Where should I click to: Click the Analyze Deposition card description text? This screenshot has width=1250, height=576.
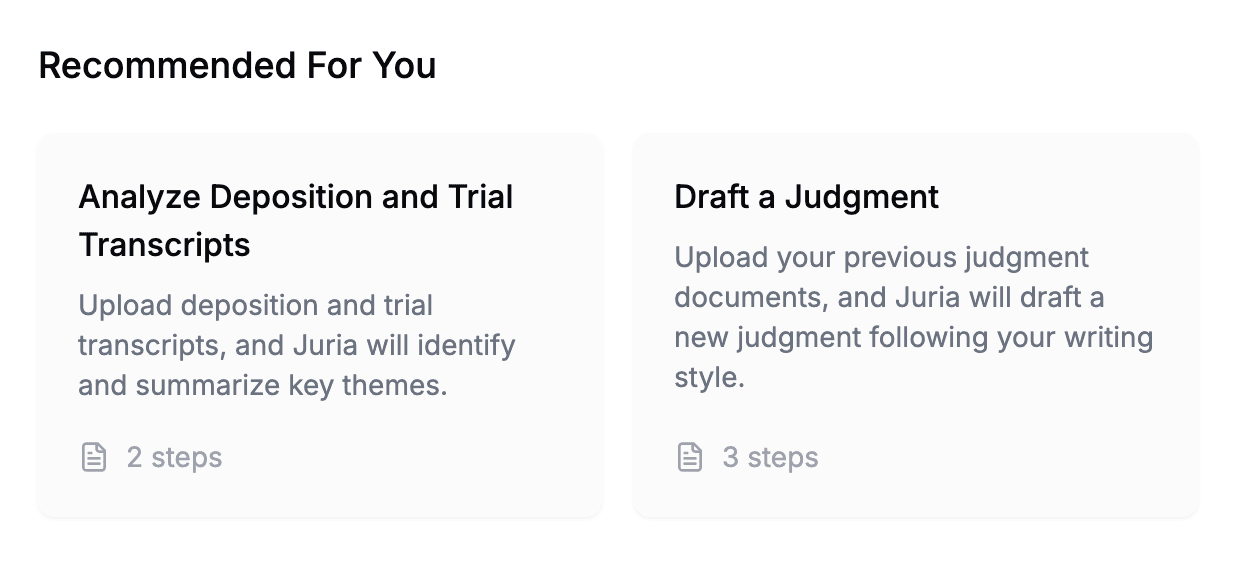pyautogui.click(x=296, y=345)
